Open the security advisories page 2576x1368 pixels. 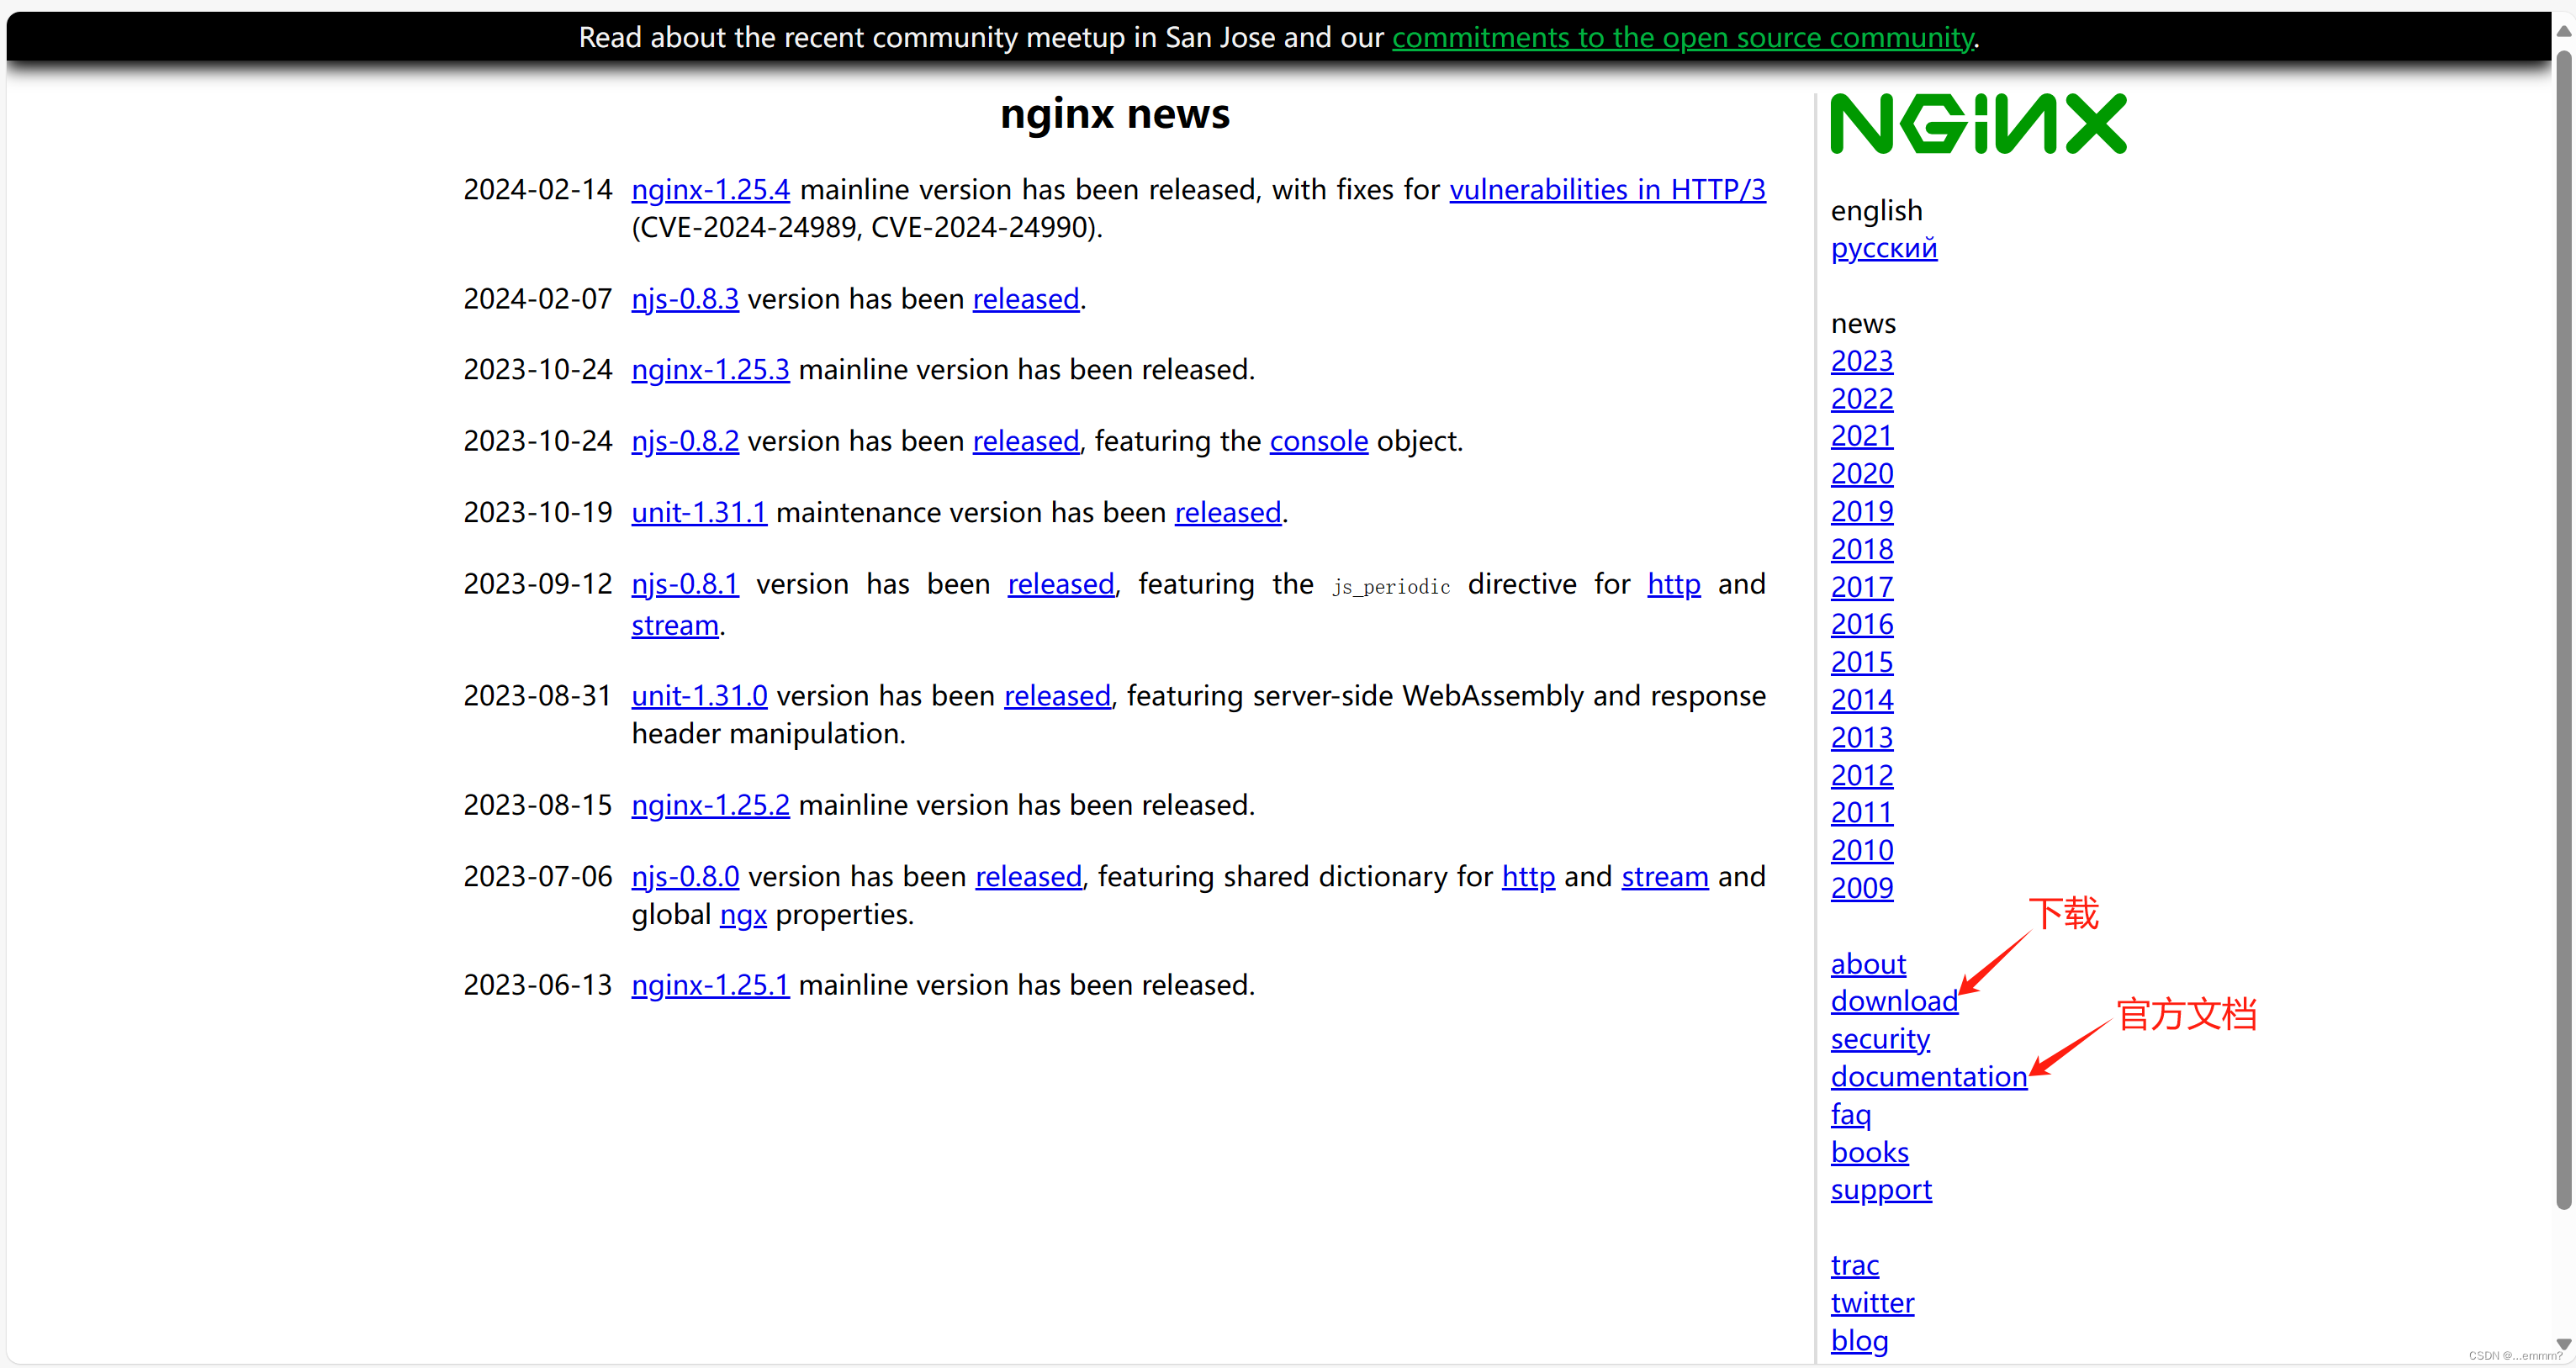coord(1880,1038)
